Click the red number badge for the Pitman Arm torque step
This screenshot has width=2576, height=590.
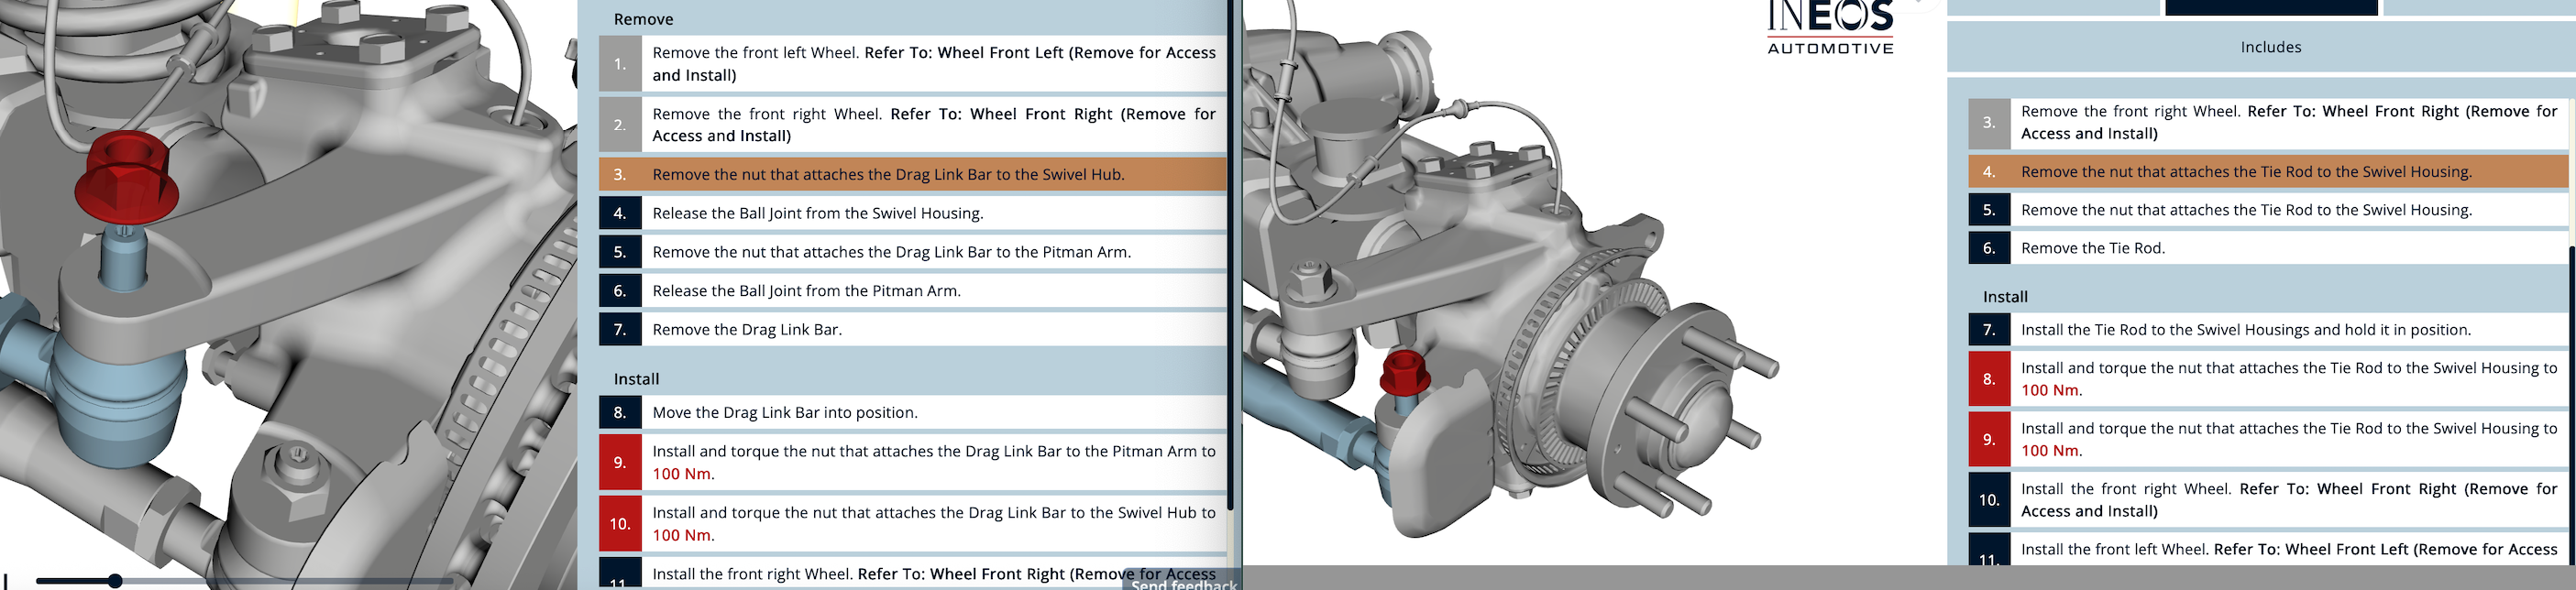point(620,462)
